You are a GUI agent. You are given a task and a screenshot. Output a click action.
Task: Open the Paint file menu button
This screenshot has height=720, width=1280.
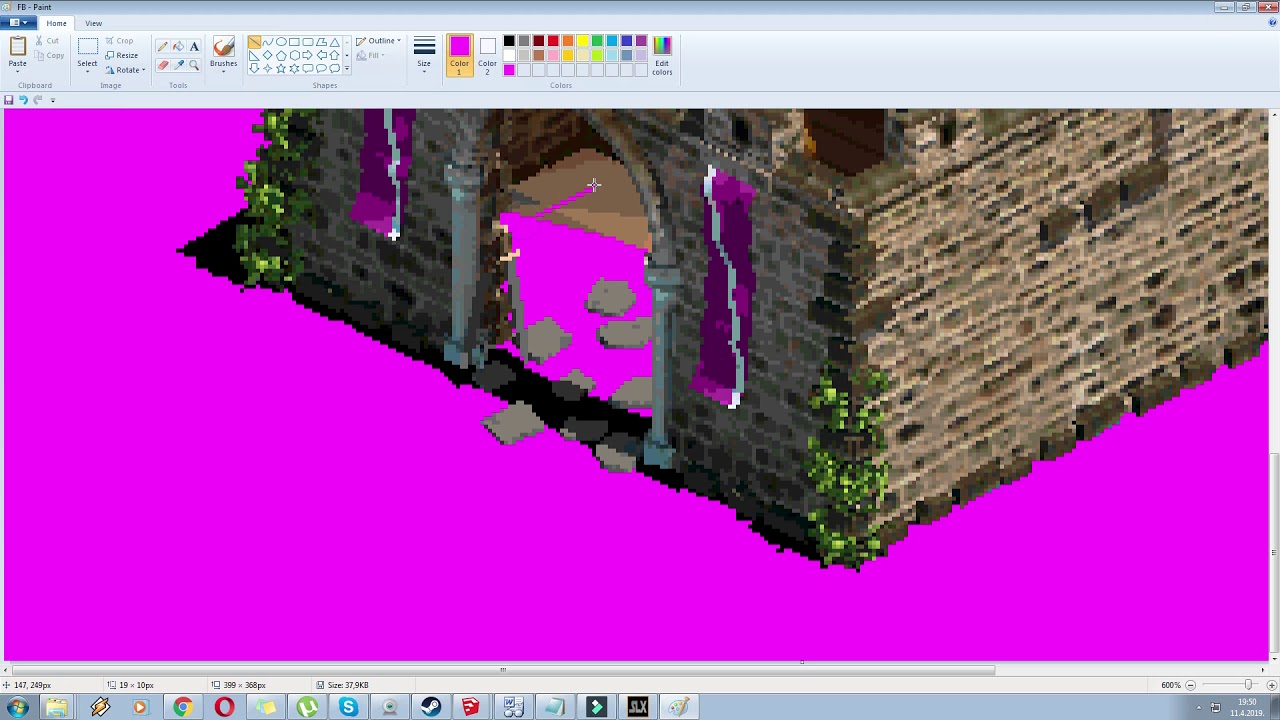(x=18, y=23)
